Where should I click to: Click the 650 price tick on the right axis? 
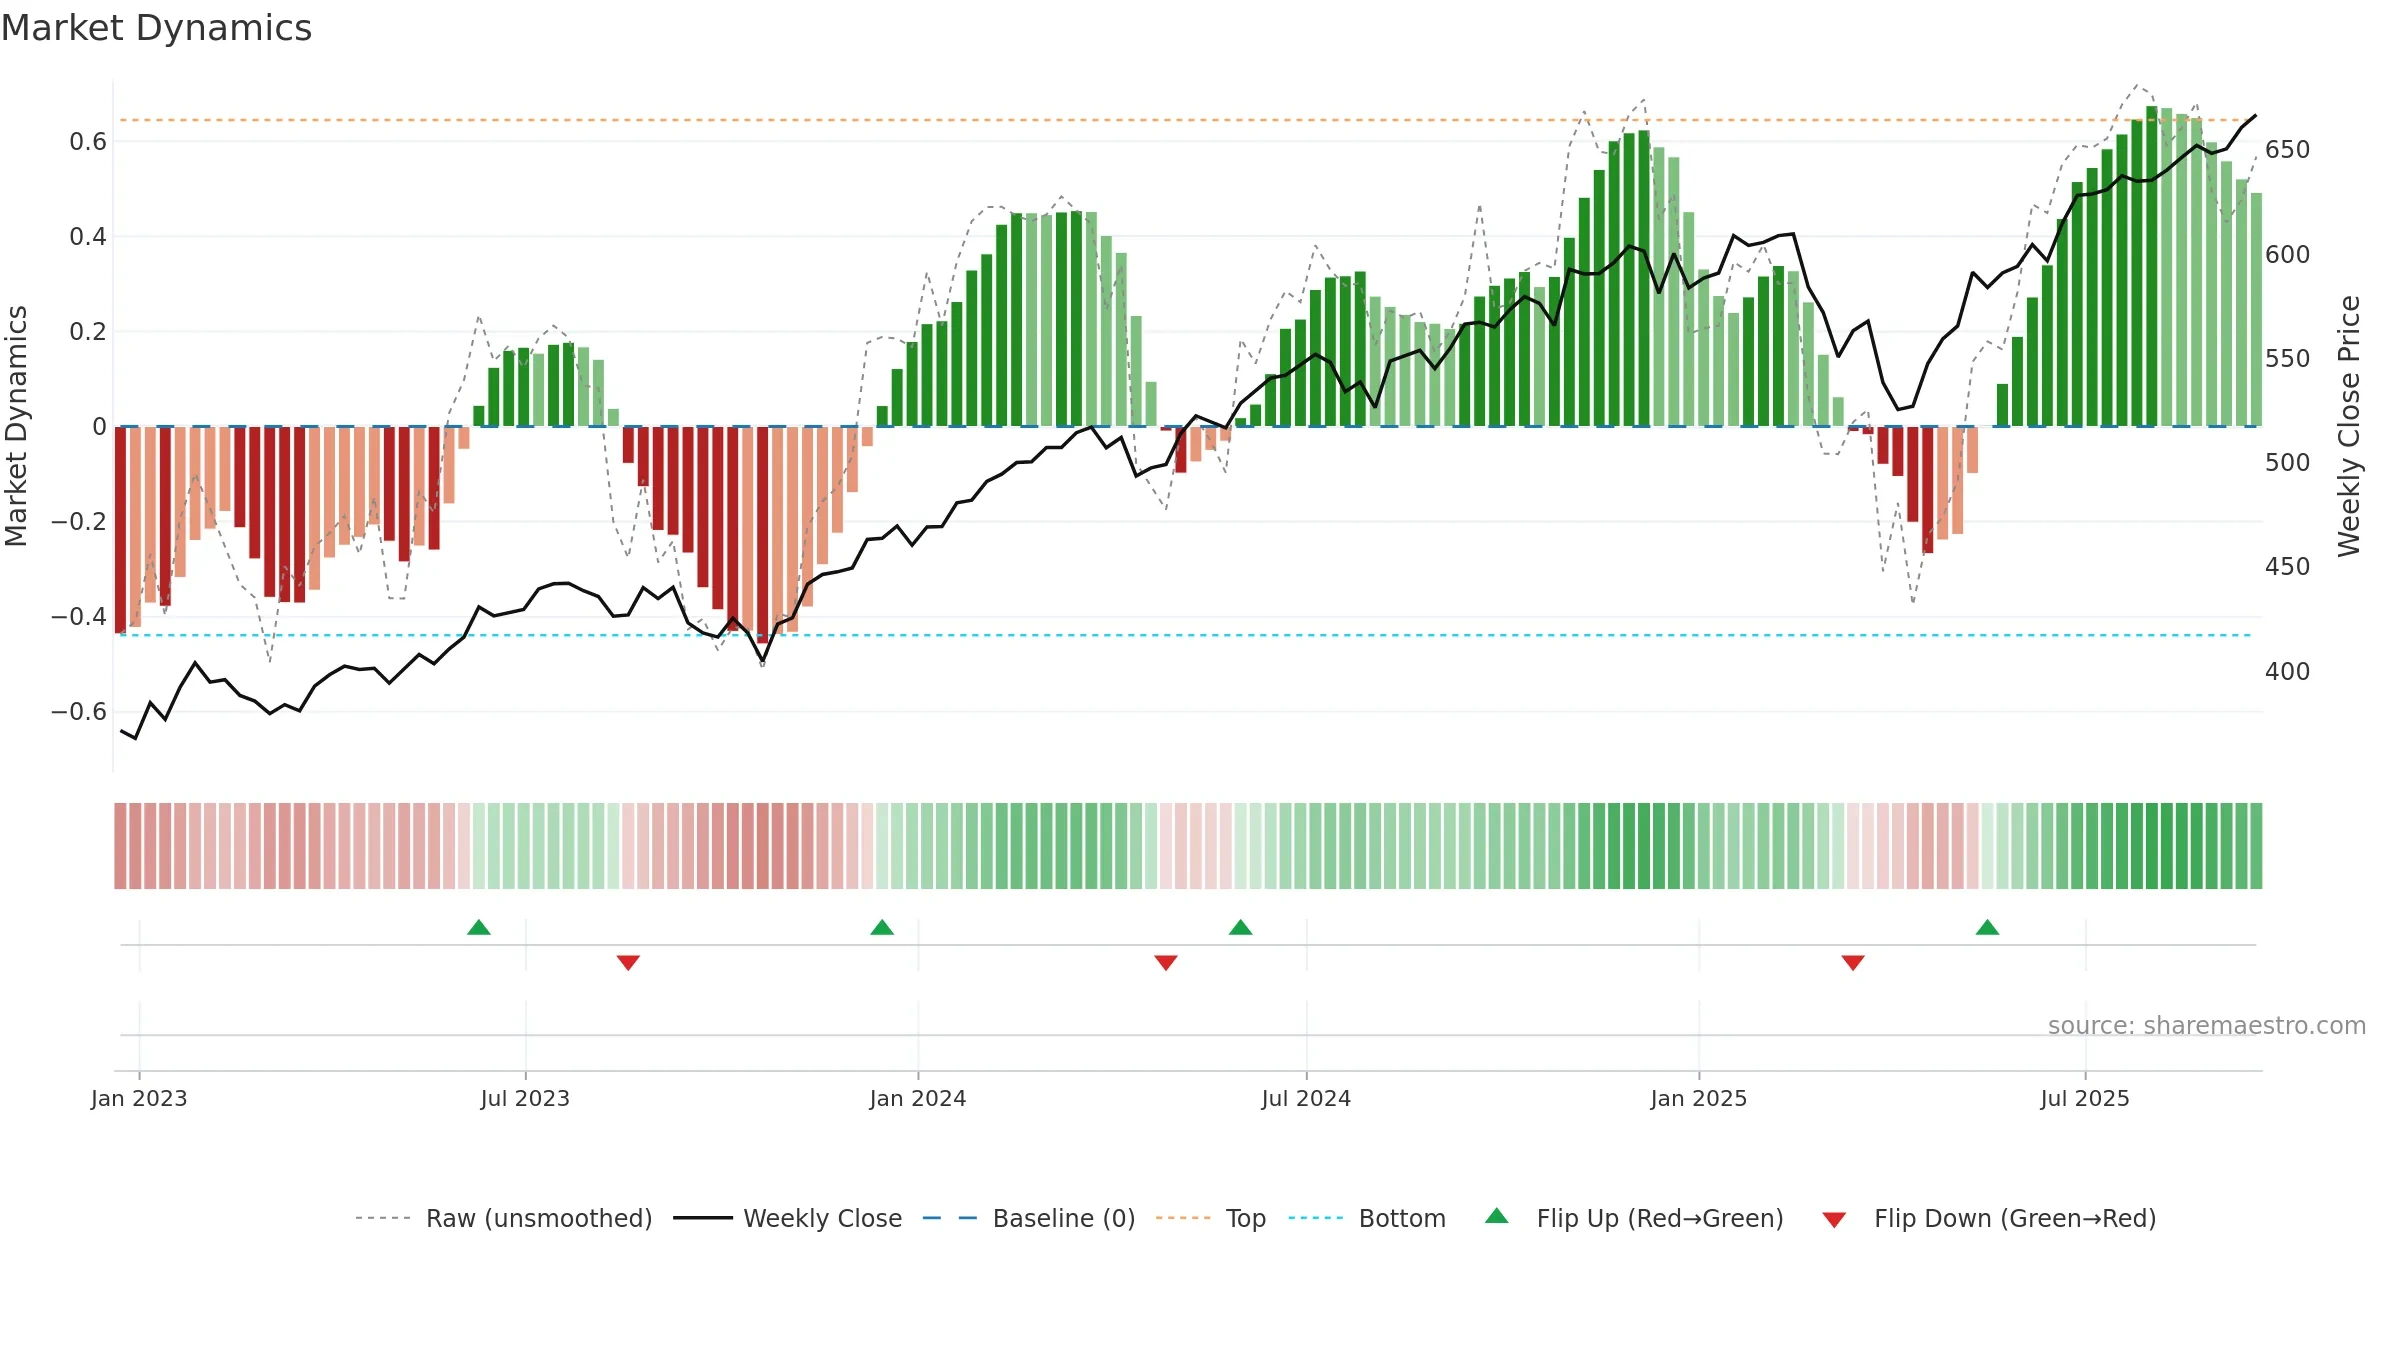(x=2288, y=150)
